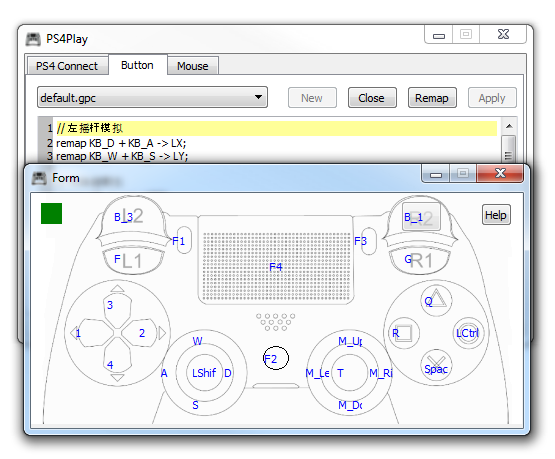The height and width of the screenshot is (459, 555).
Task: Close the Form window
Action: pos(500,173)
